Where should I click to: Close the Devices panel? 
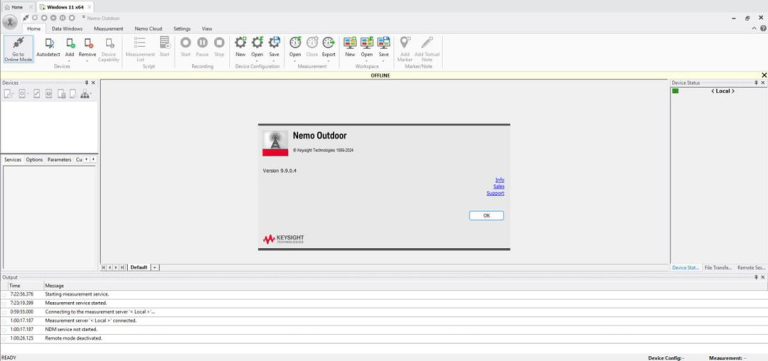pyautogui.click(x=93, y=83)
